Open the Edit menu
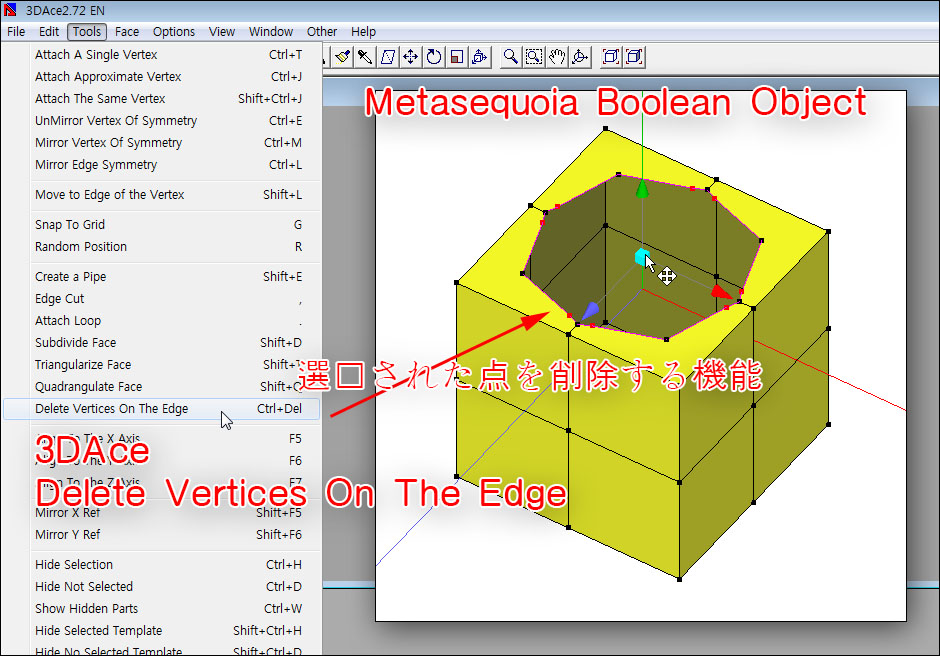The height and width of the screenshot is (656, 940). [49, 32]
